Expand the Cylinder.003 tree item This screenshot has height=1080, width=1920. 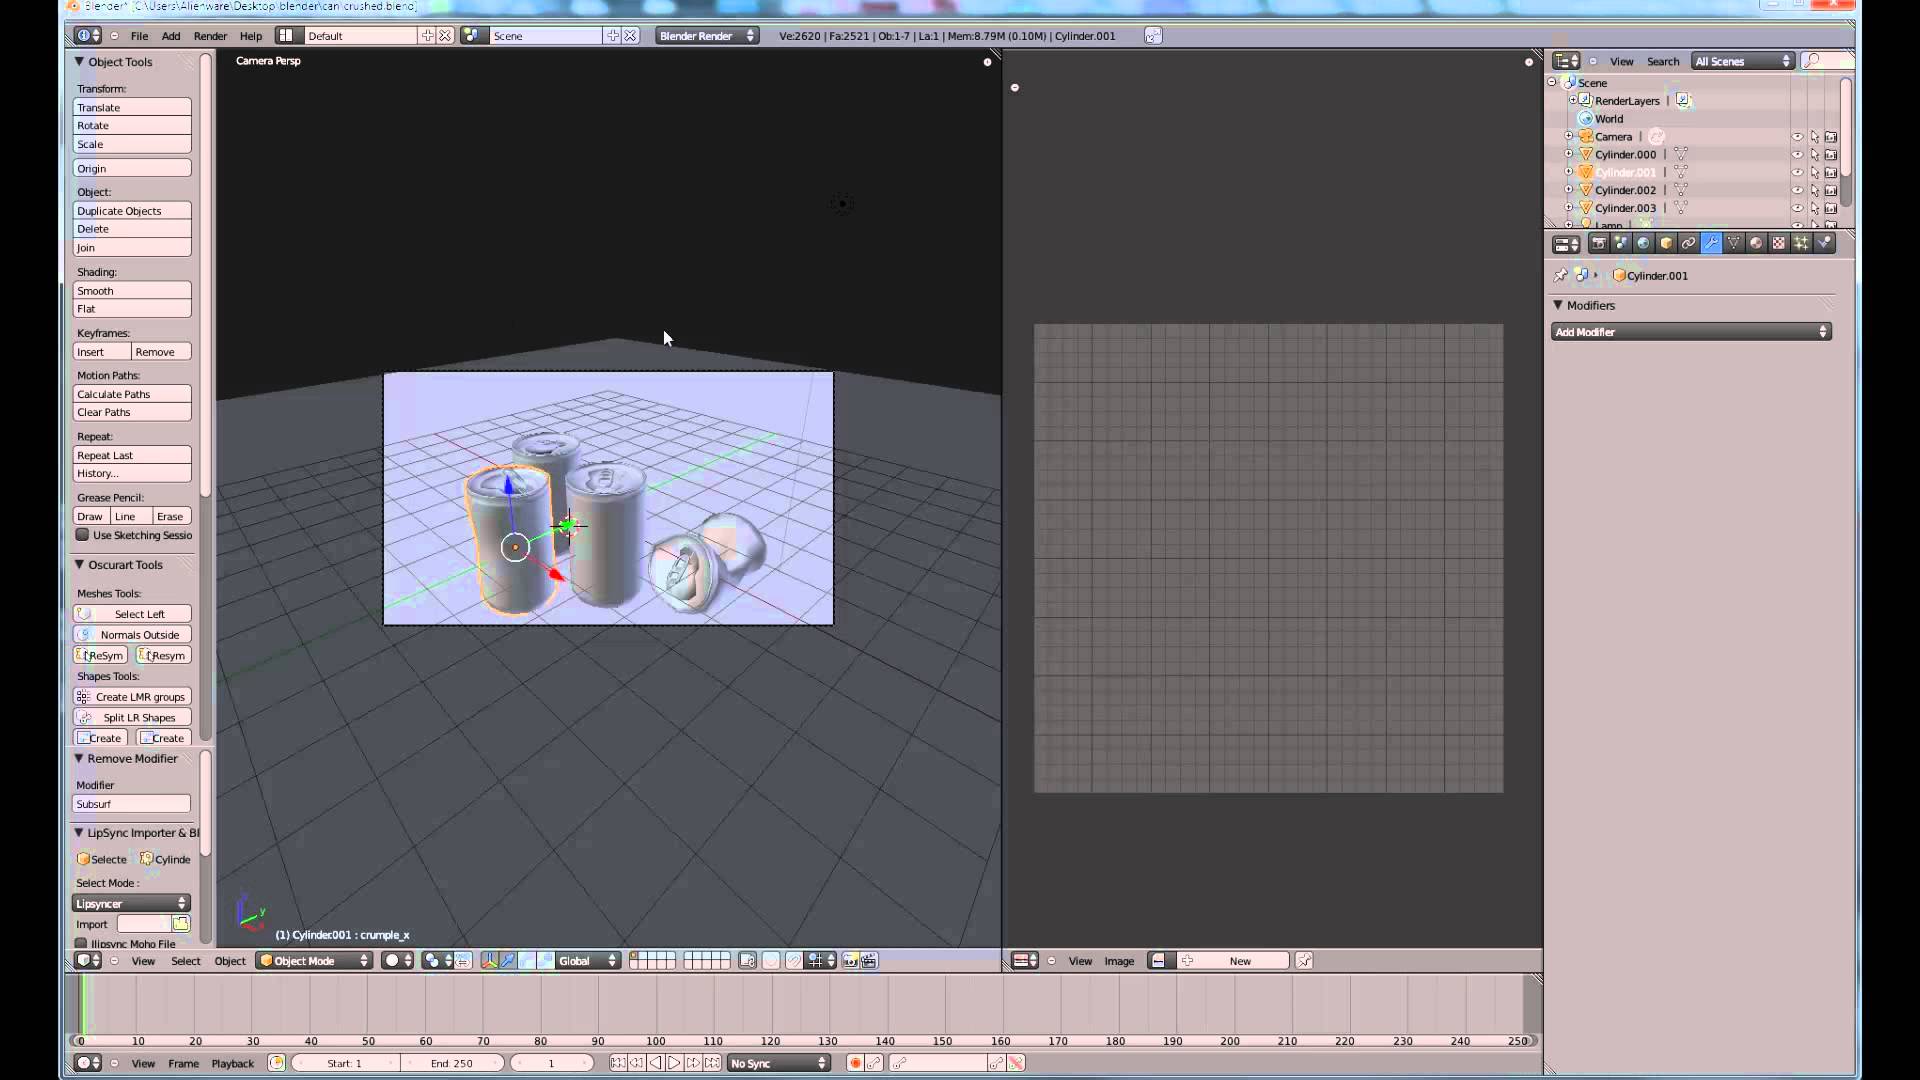pyautogui.click(x=1569, y=208)
